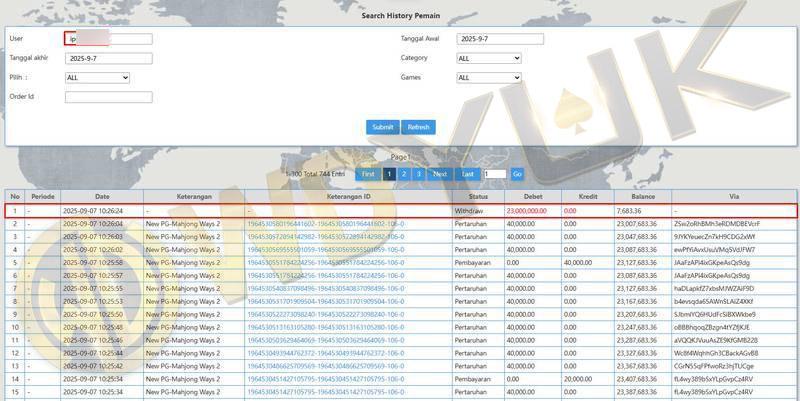
Task: Click New PG-Mahjong Ways 2 in row 10
Action: [x=183, y=328]
